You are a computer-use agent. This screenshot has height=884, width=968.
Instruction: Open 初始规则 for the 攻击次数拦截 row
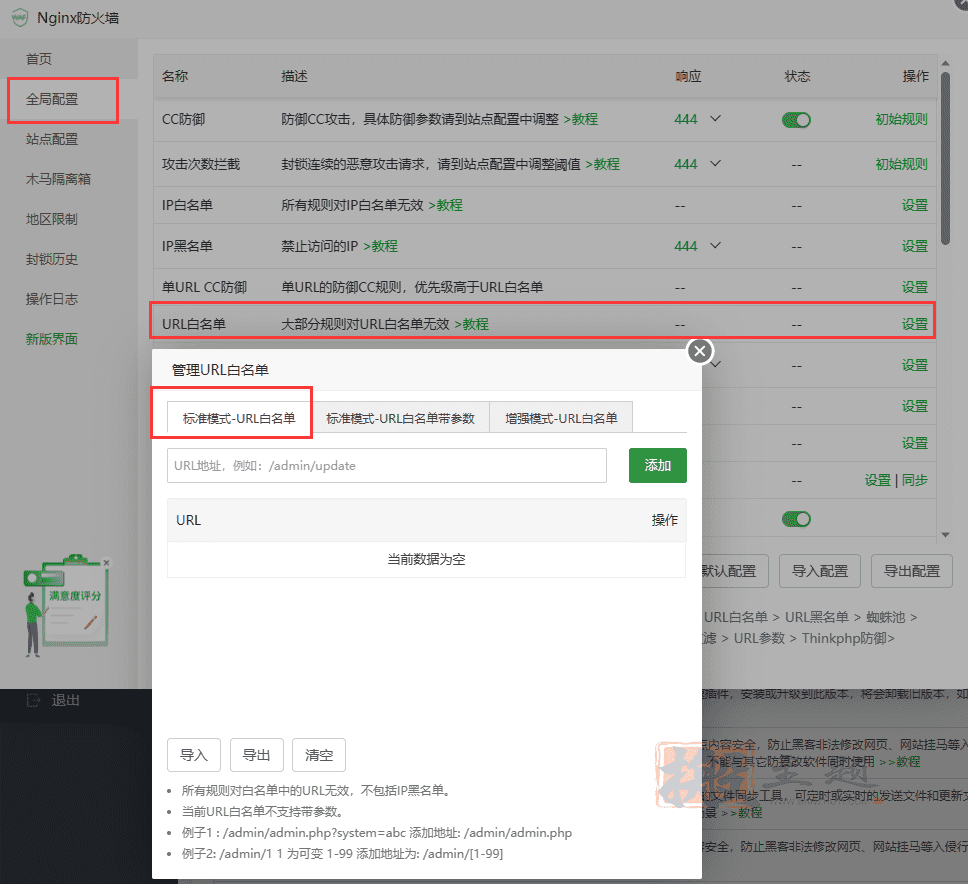[x=901, y=164]
